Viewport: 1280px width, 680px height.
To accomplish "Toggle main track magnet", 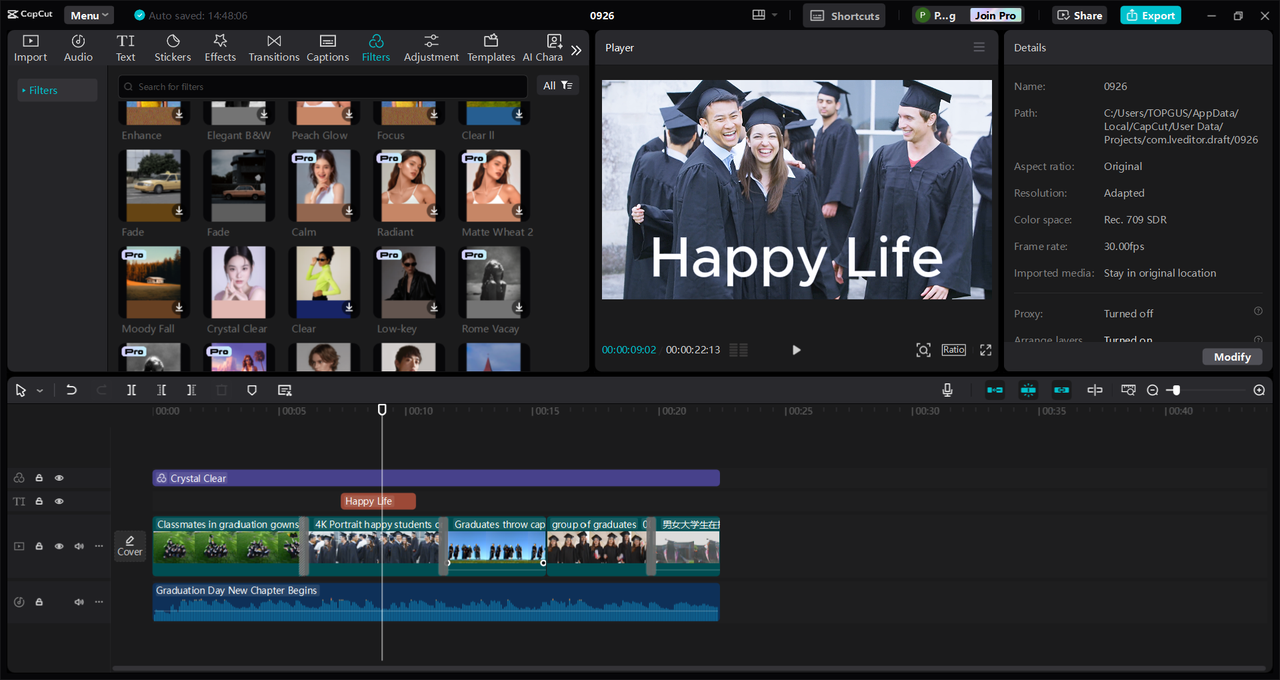I will pyautogui.click(x=995, y=390).
